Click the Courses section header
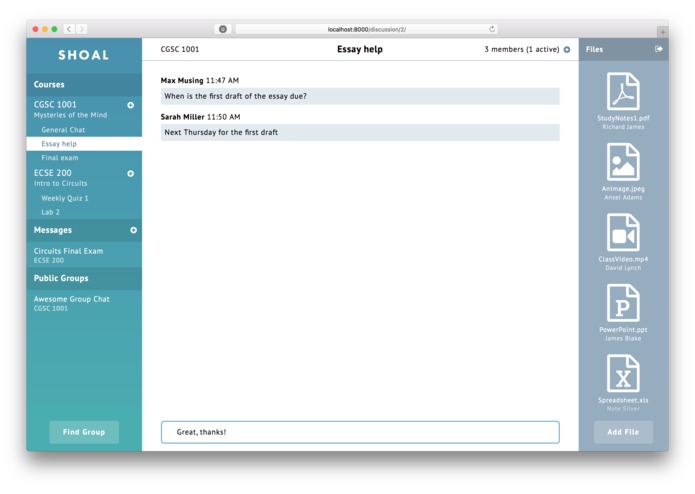Screen dimensions: 695x494 [84, 85]
